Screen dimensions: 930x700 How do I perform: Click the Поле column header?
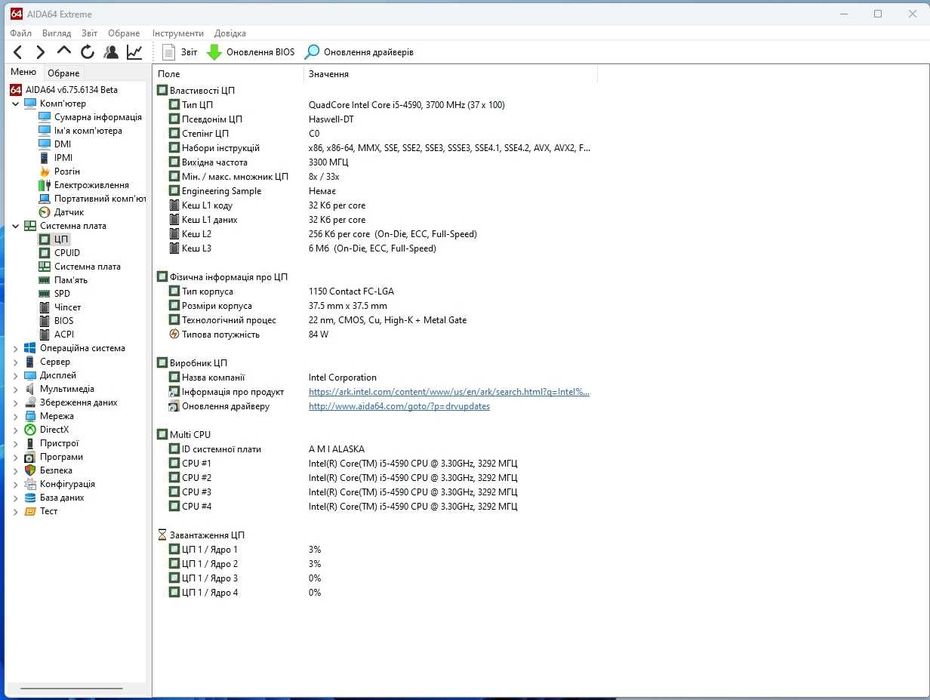(228, 74)
